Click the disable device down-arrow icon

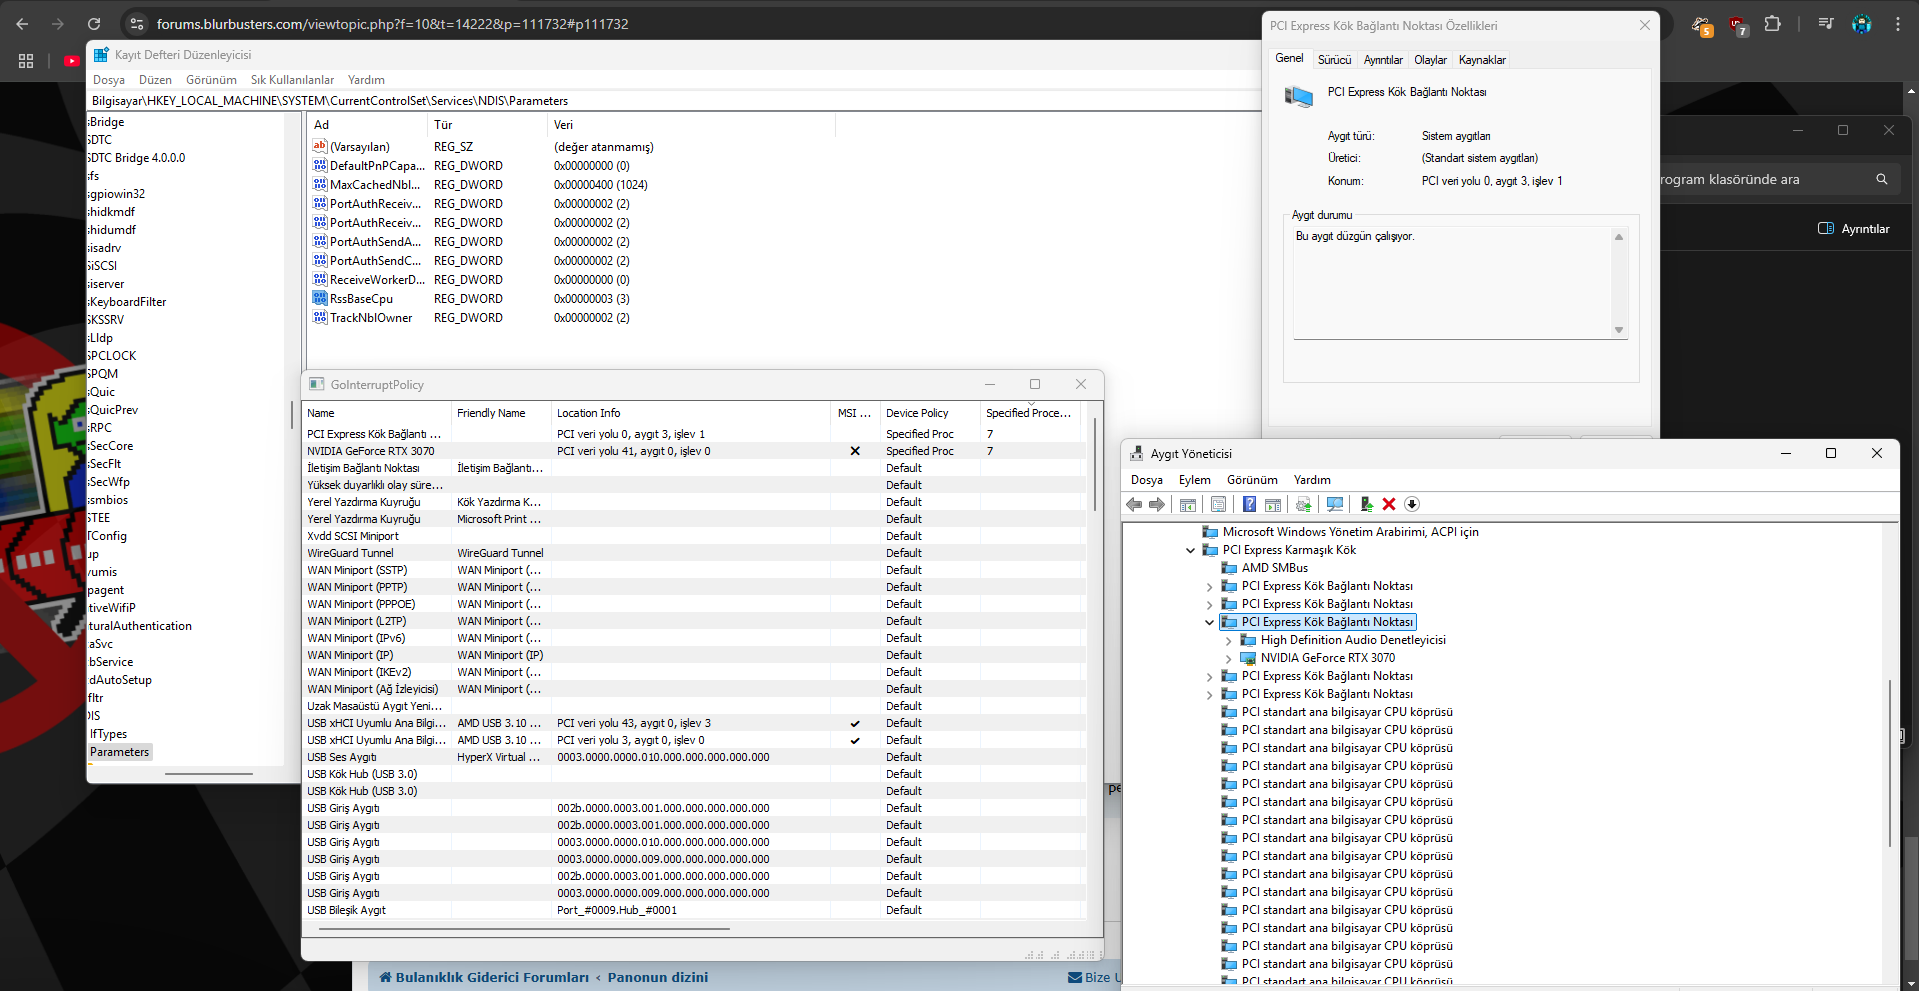(x=1412, y=505)
